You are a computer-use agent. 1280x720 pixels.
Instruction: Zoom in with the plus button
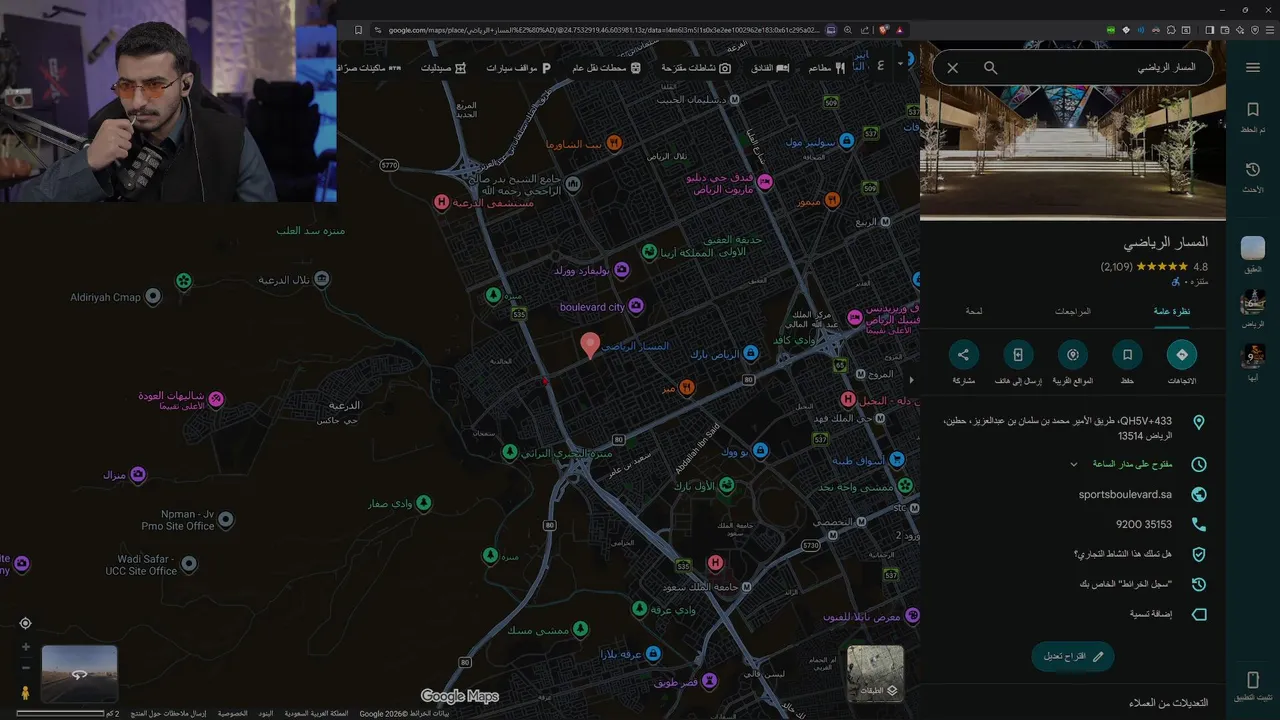[26, 647]
